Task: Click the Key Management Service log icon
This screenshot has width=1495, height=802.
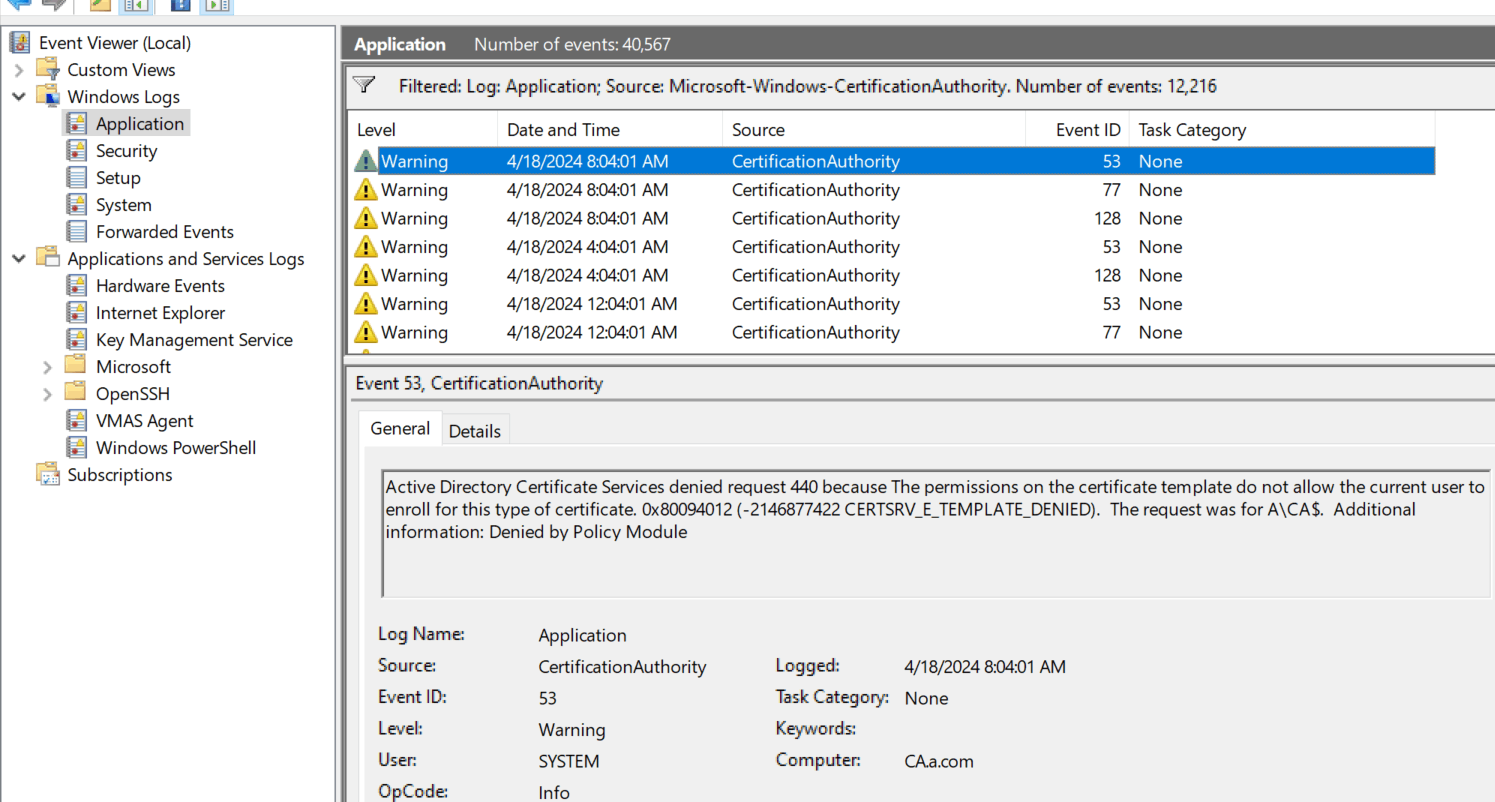Action: pyautogui.click(x=76, y=339)
